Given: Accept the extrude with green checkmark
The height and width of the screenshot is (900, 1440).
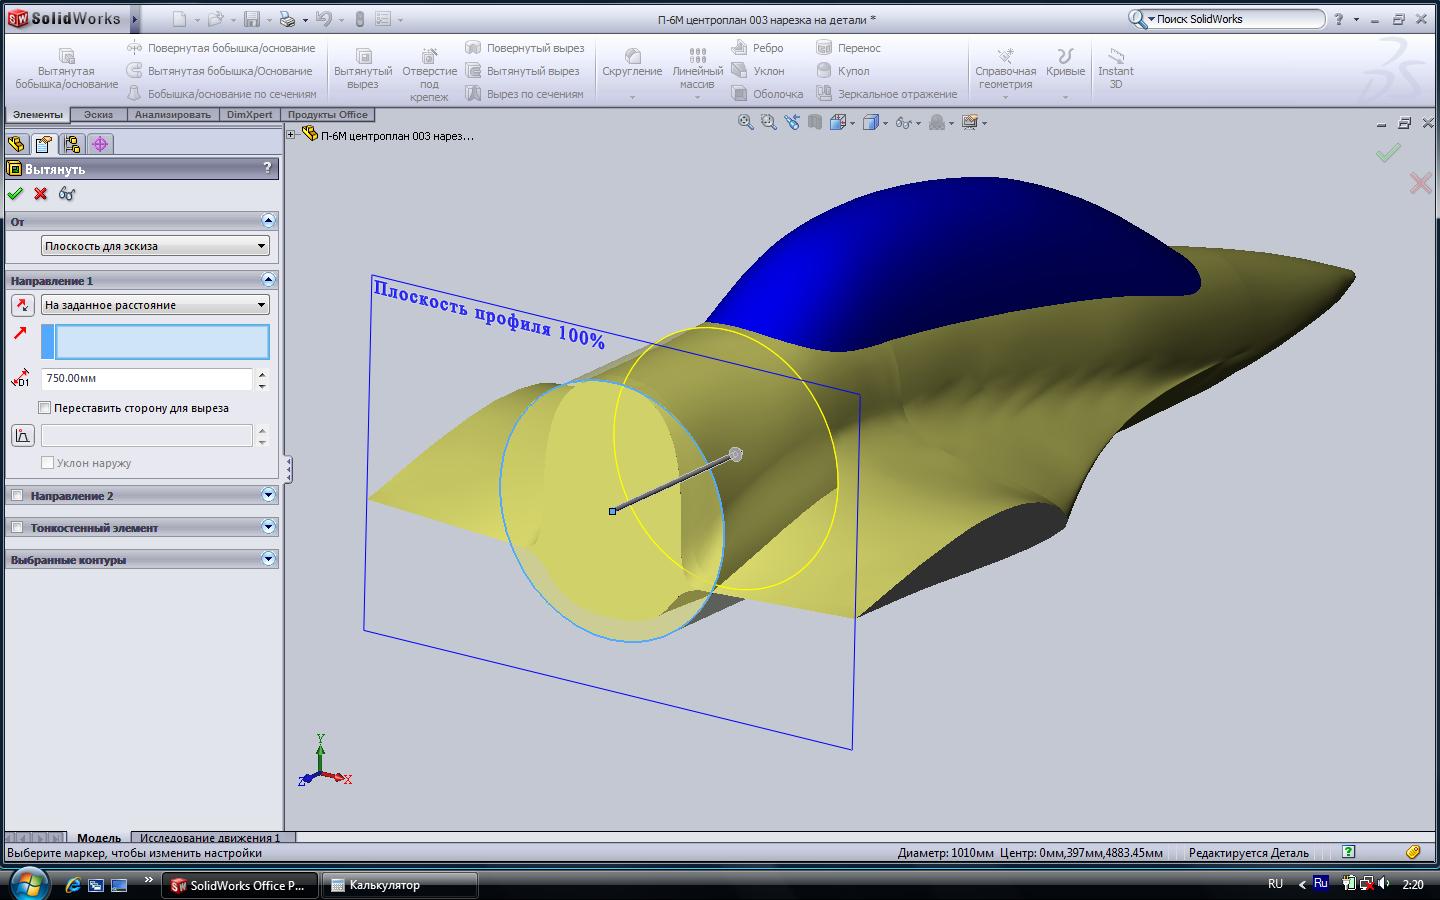Looking at the screenshot, I should pyautogui.click(x=15, y=194).
